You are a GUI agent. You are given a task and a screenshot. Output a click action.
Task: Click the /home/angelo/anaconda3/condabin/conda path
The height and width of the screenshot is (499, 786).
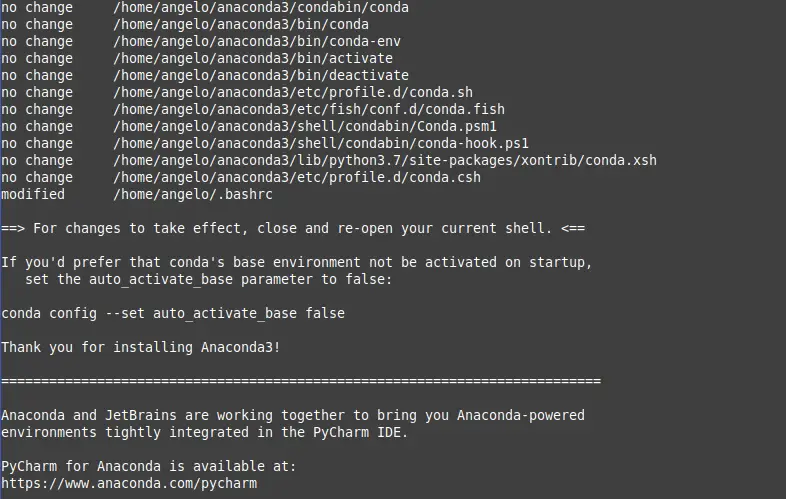click(261, 8)
